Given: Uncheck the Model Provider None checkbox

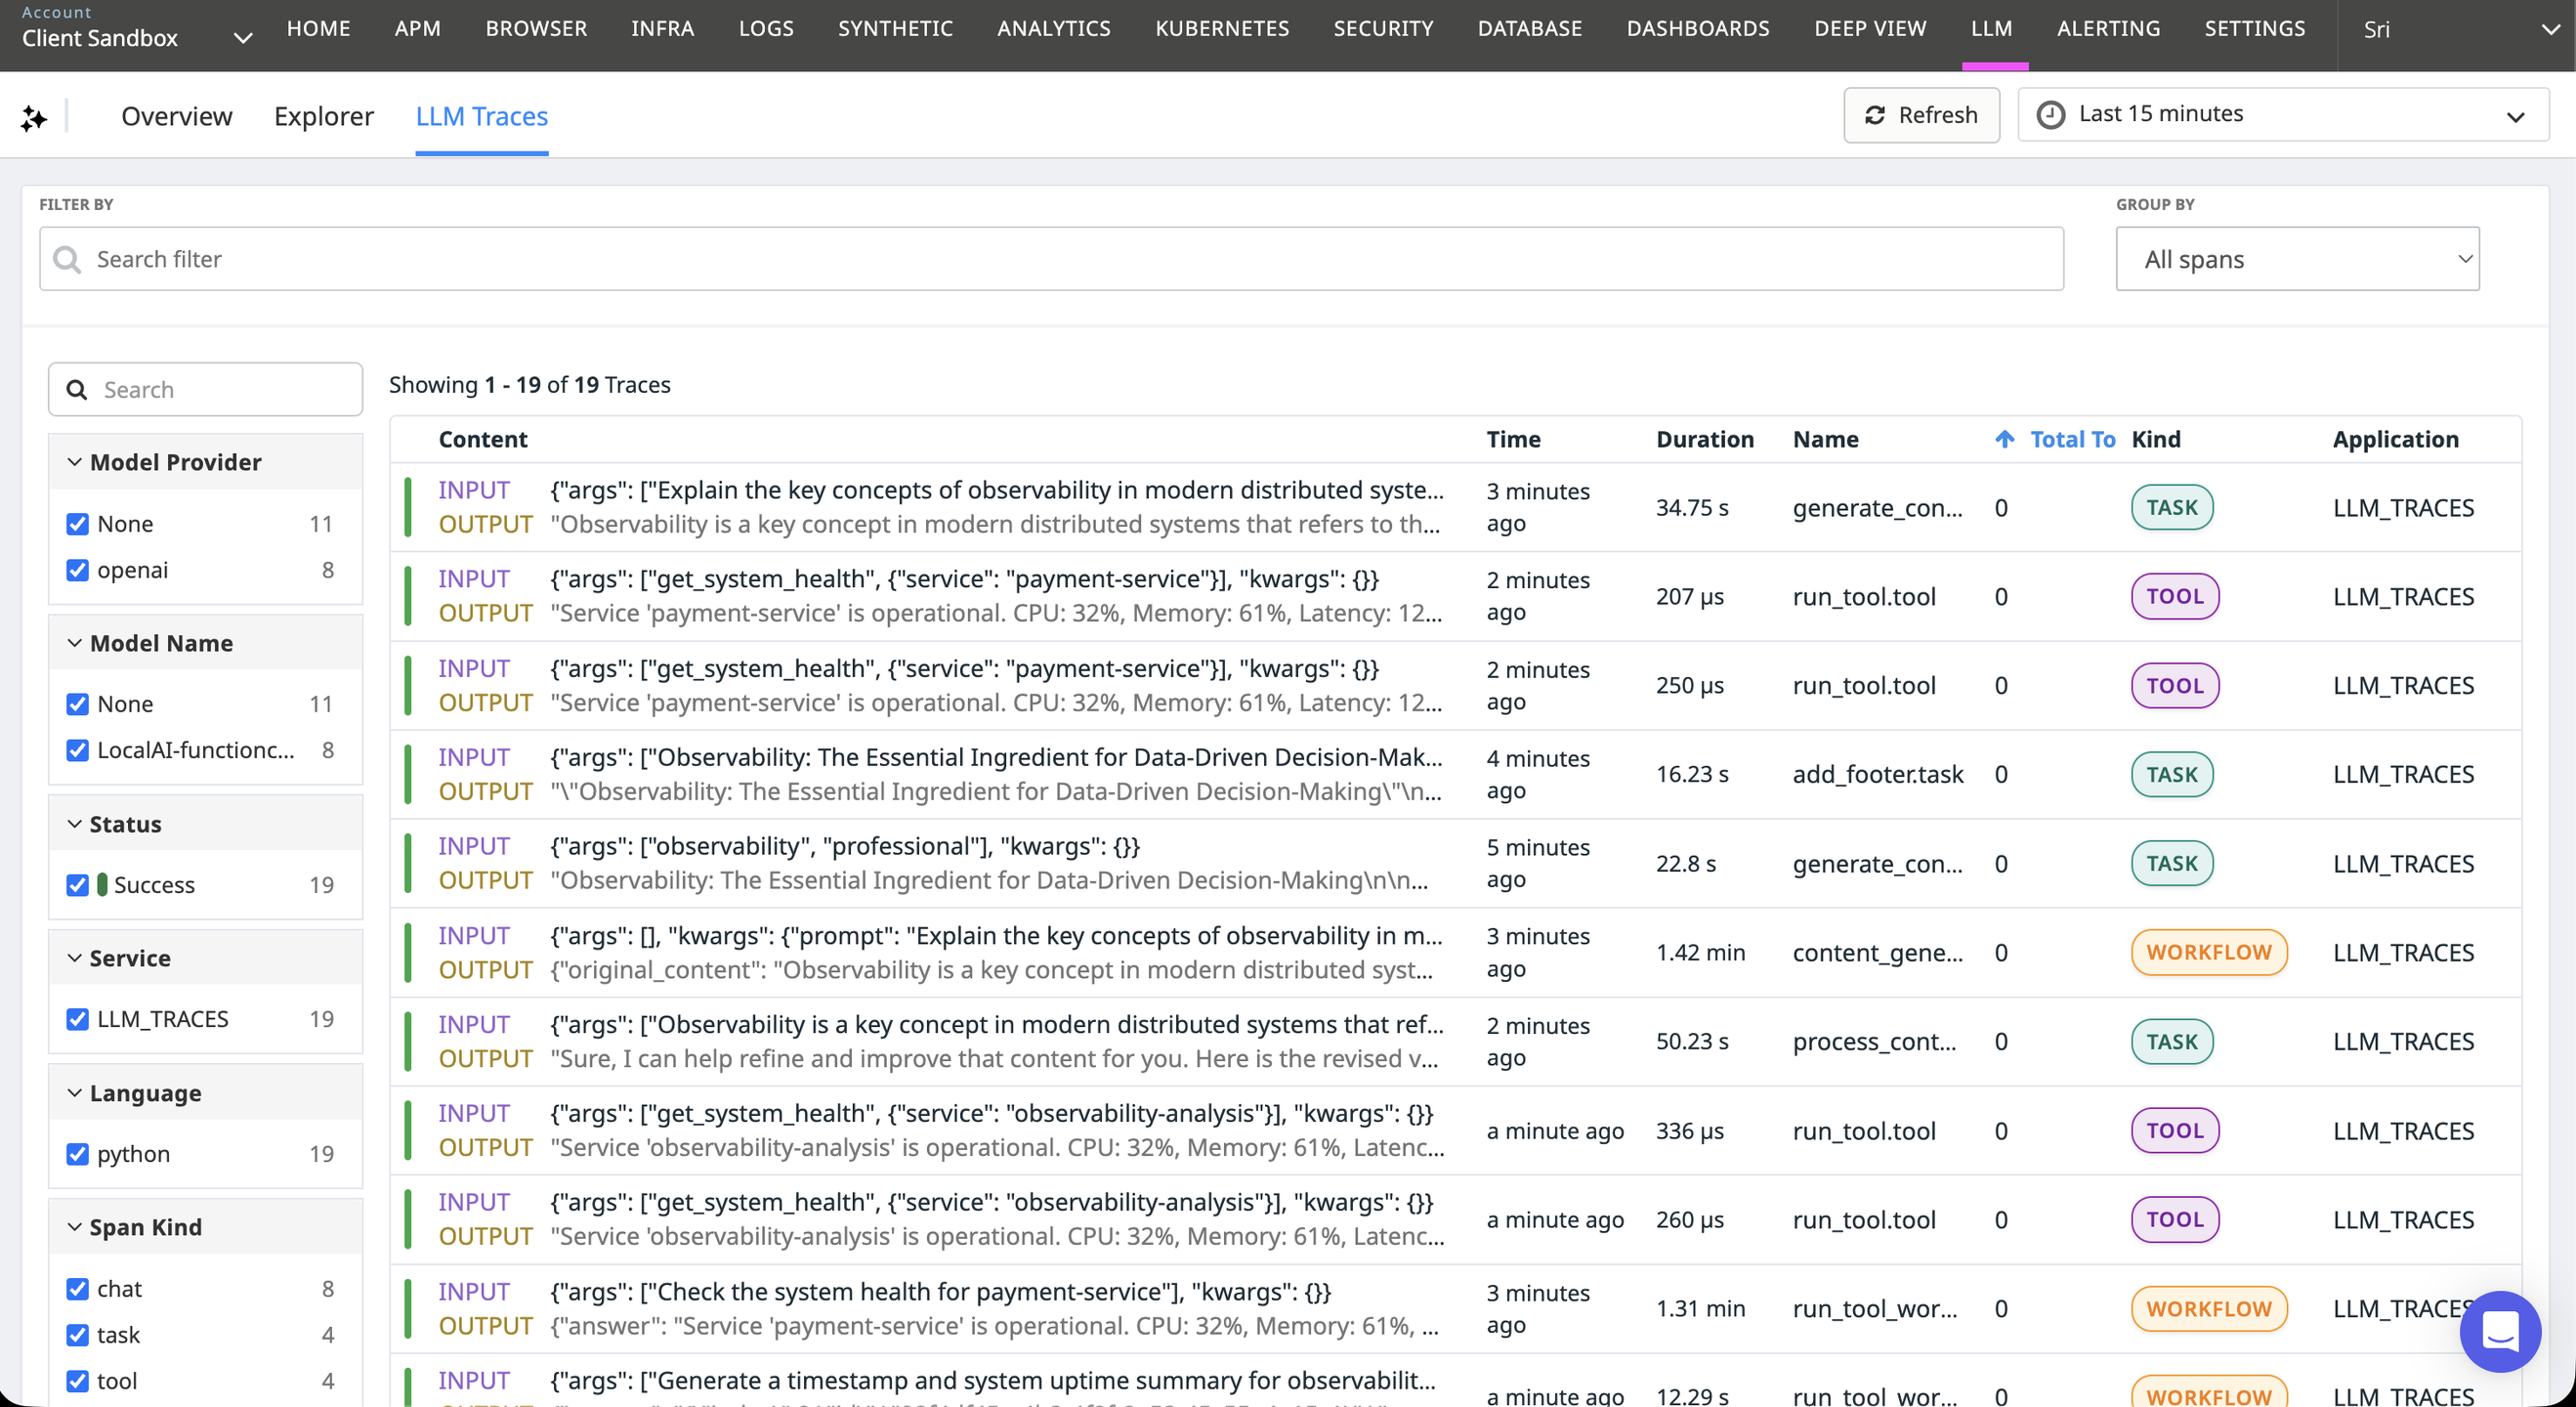Looking at the screenshot, I should click(x=77, y=524).
